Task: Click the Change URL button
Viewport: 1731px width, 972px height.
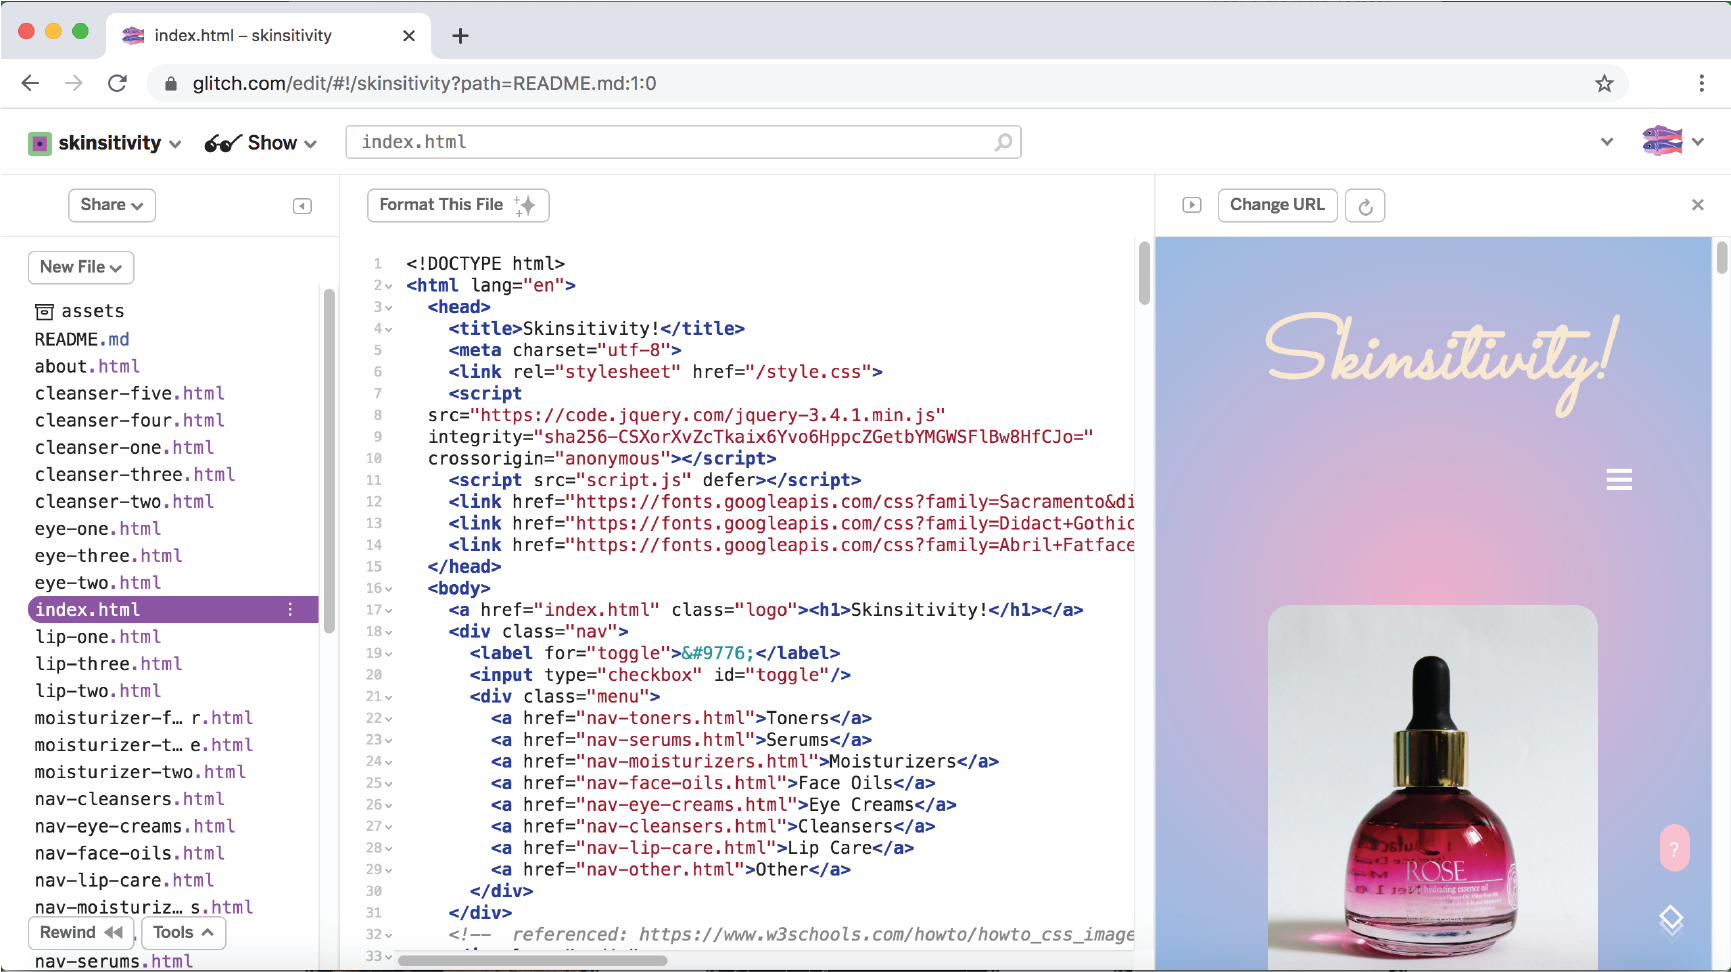Action: (1276, 205)
